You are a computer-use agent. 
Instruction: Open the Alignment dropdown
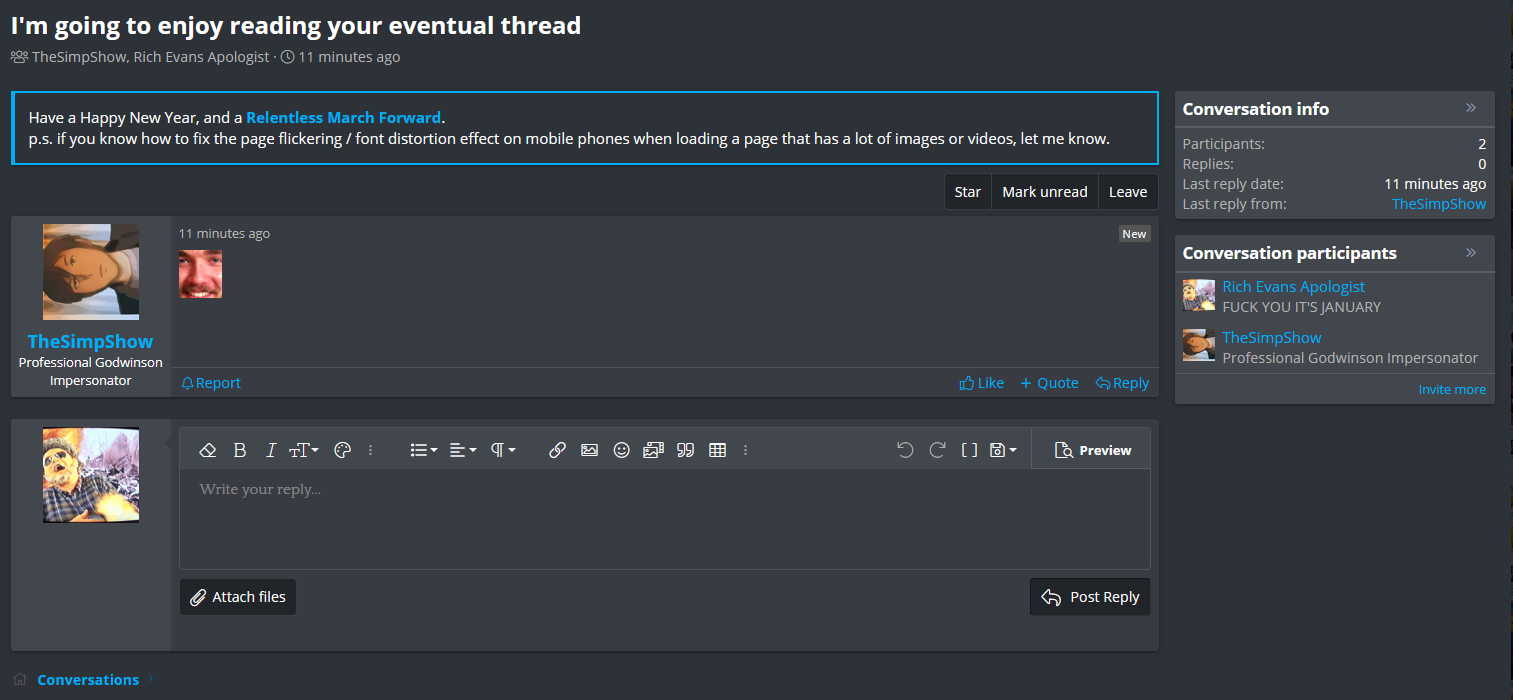coord(463,450)
